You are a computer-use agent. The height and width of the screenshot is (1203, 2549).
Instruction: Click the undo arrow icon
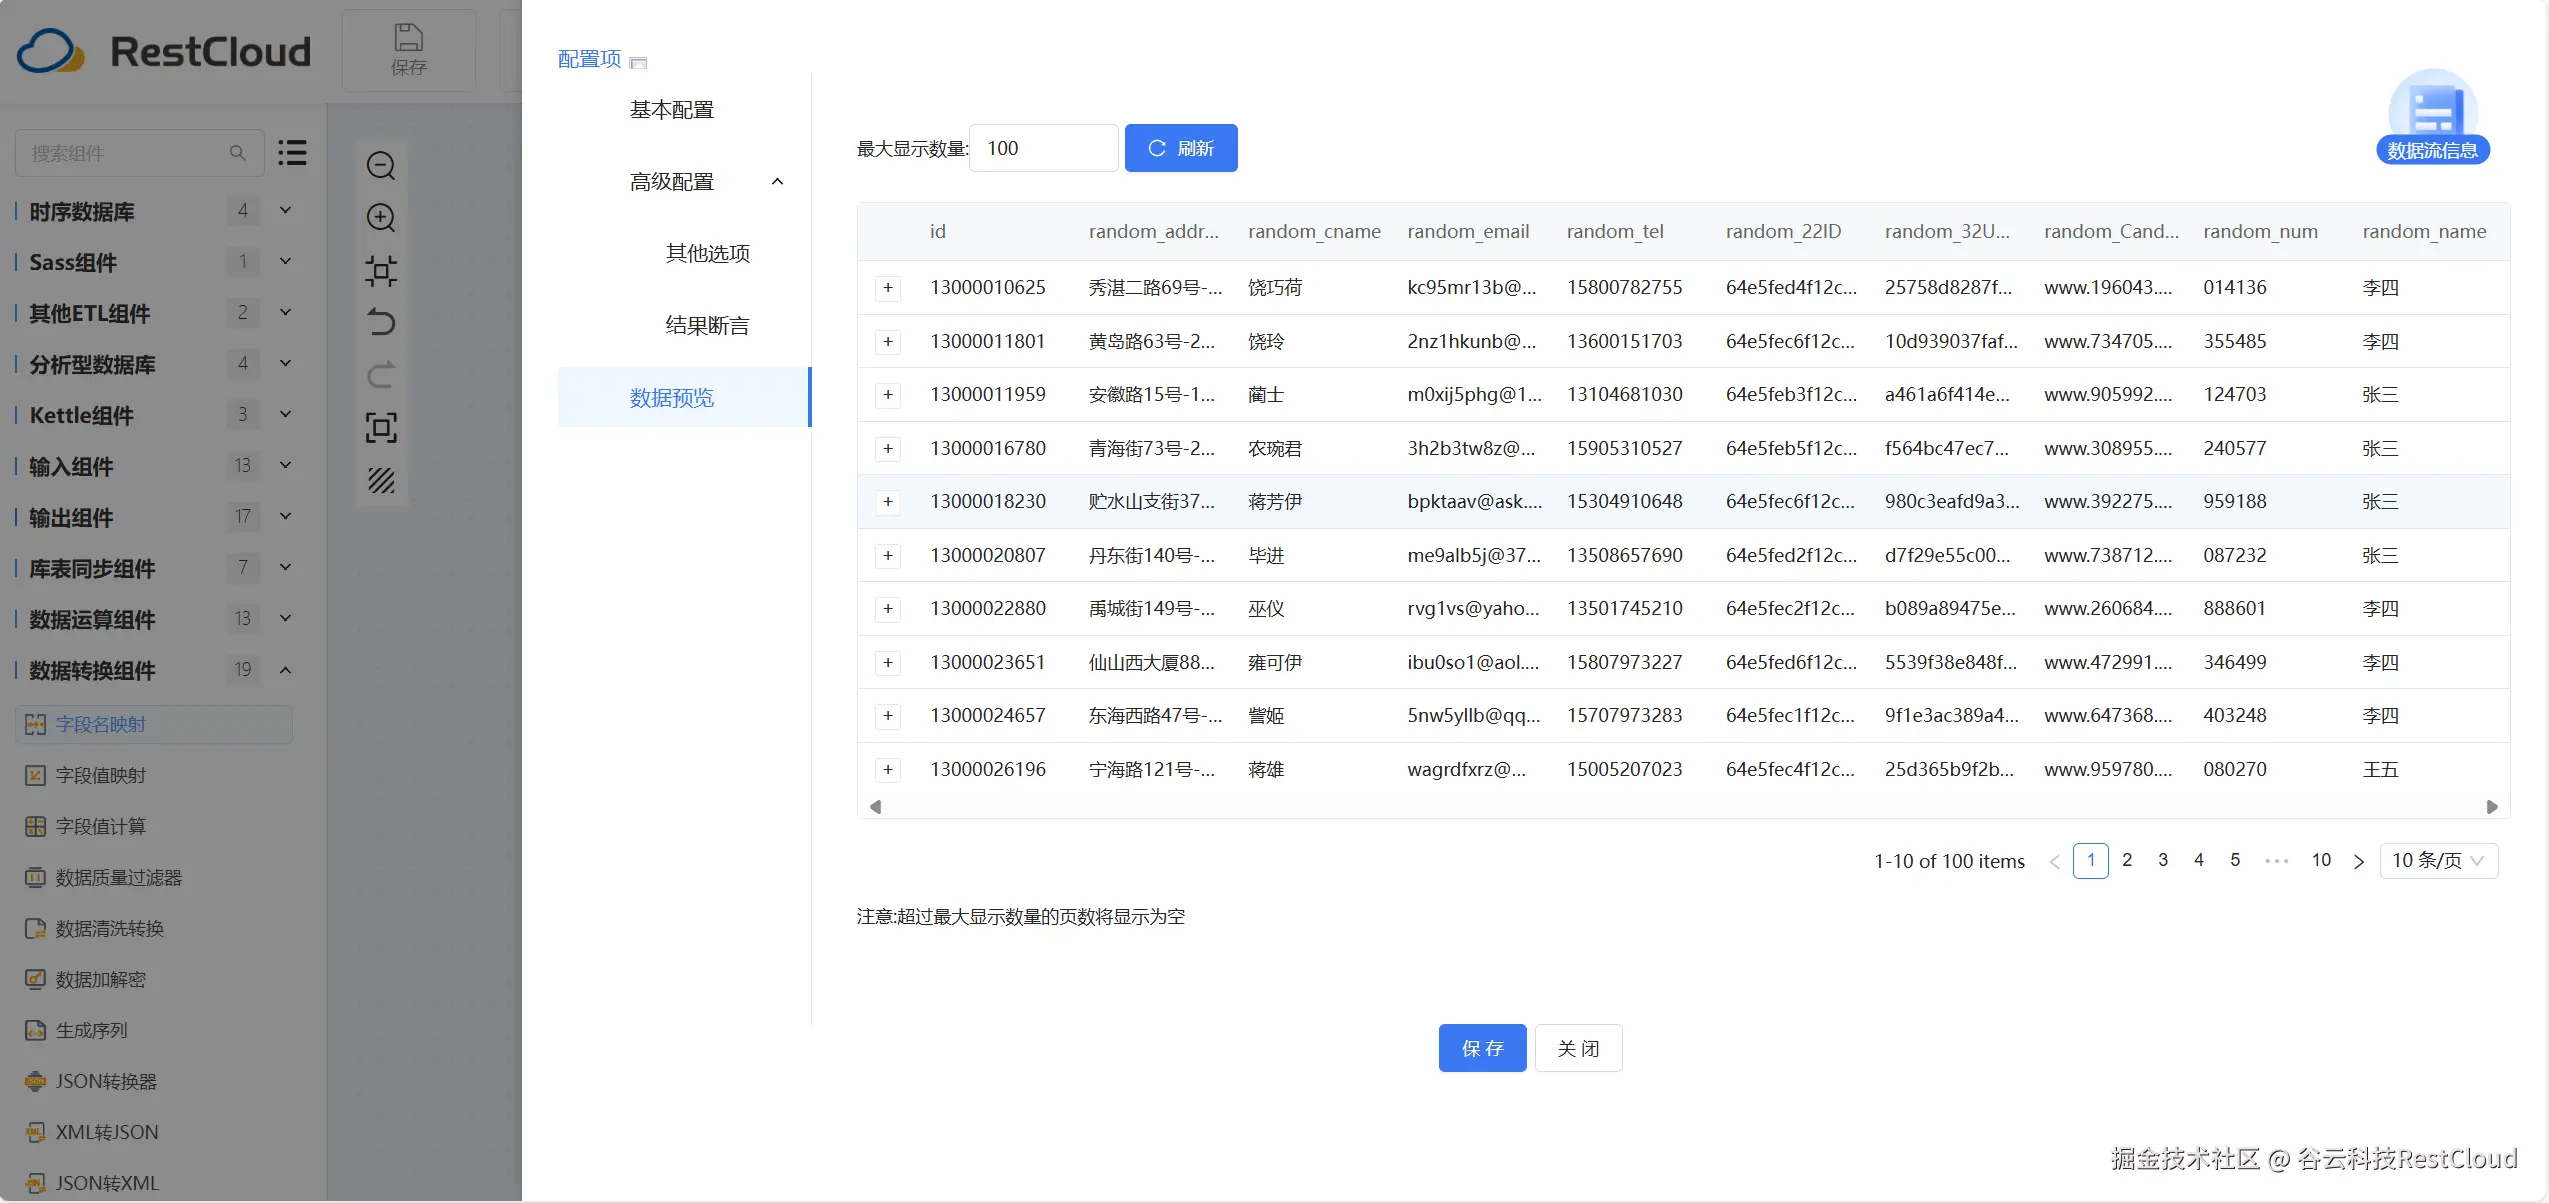(x=381, y=323)
